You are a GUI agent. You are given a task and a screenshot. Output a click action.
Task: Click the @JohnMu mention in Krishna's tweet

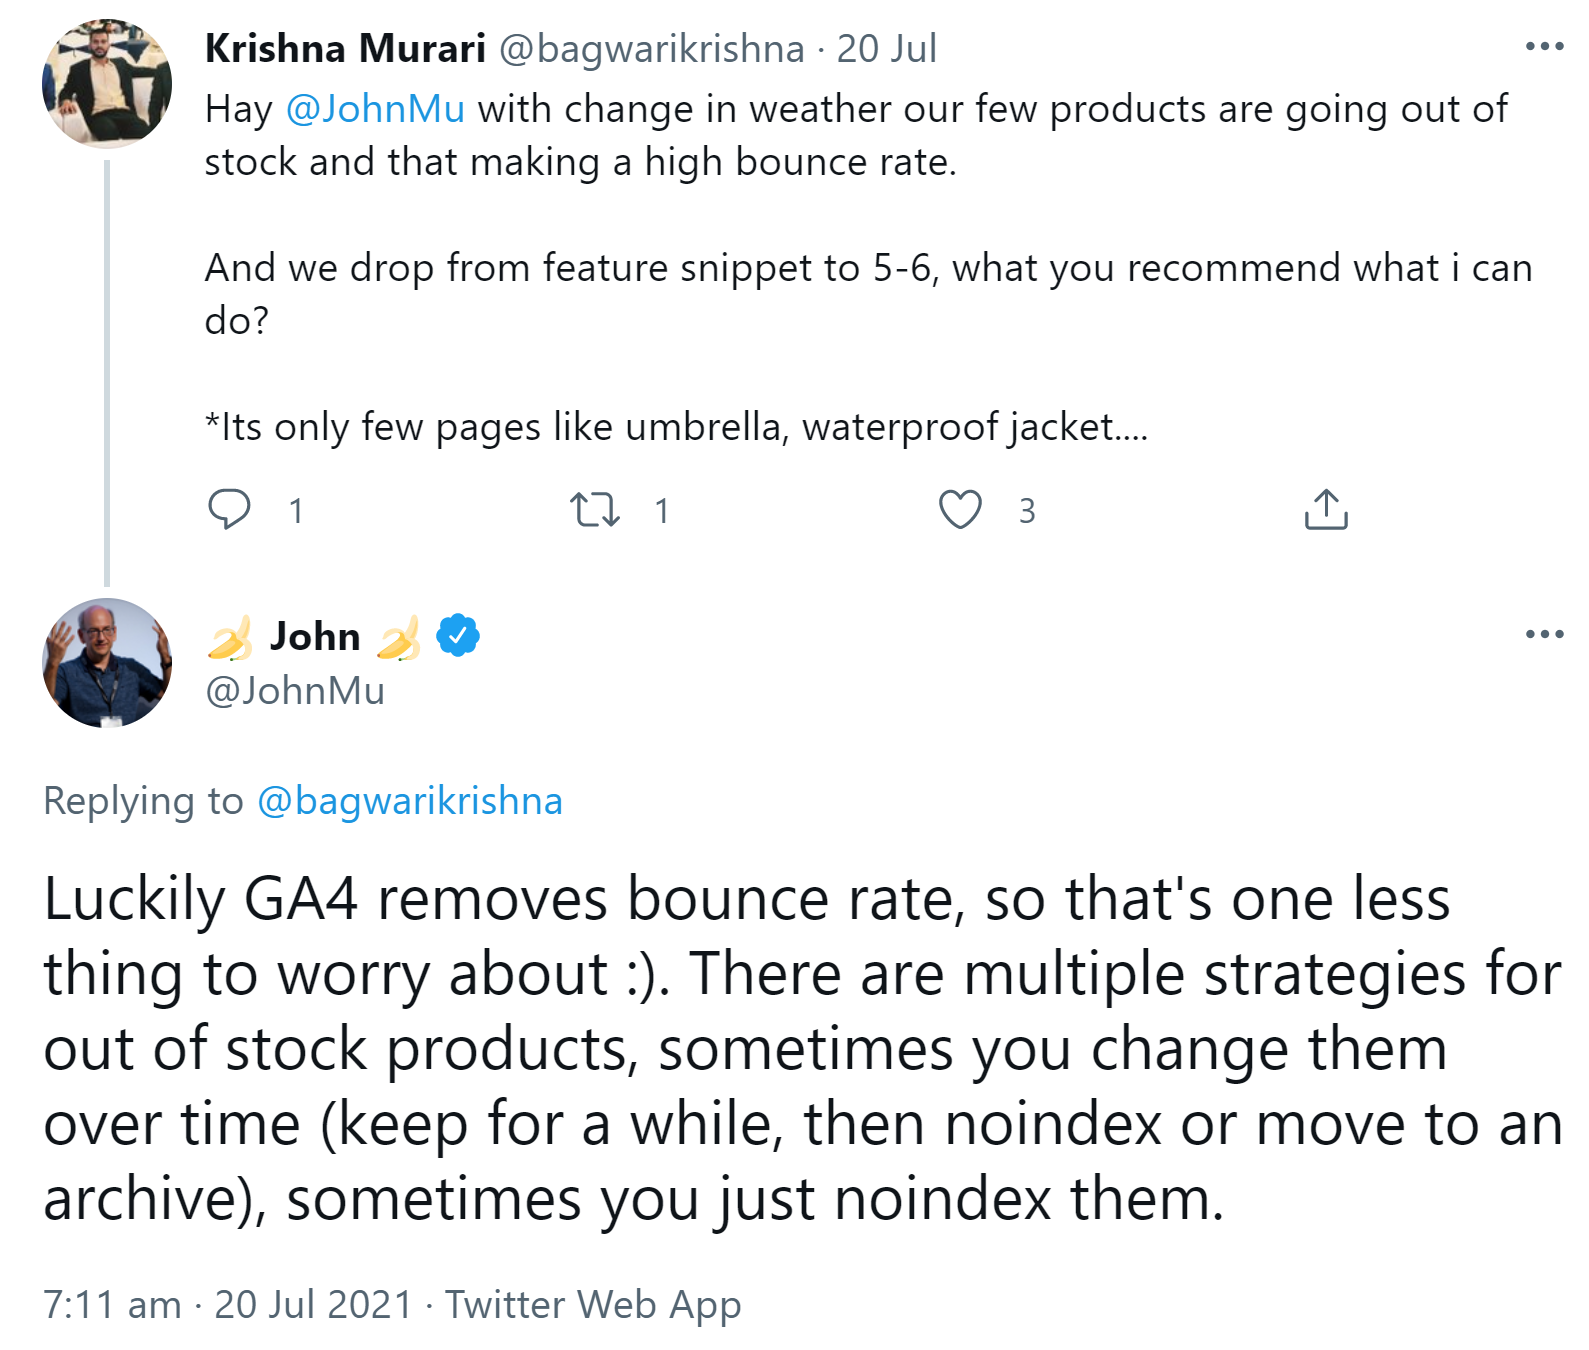375,109
